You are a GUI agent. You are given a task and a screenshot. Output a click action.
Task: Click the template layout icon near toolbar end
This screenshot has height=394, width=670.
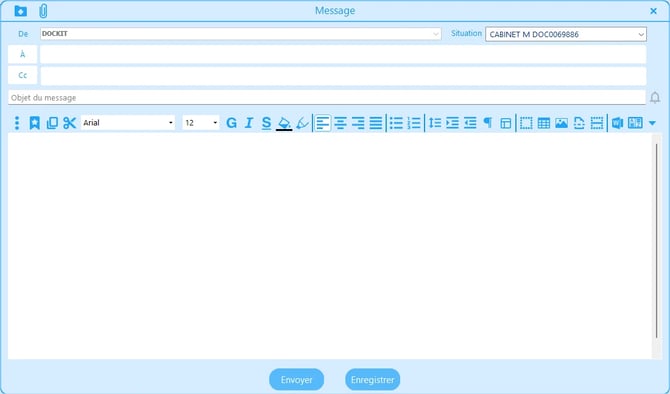tap(635, 123)
